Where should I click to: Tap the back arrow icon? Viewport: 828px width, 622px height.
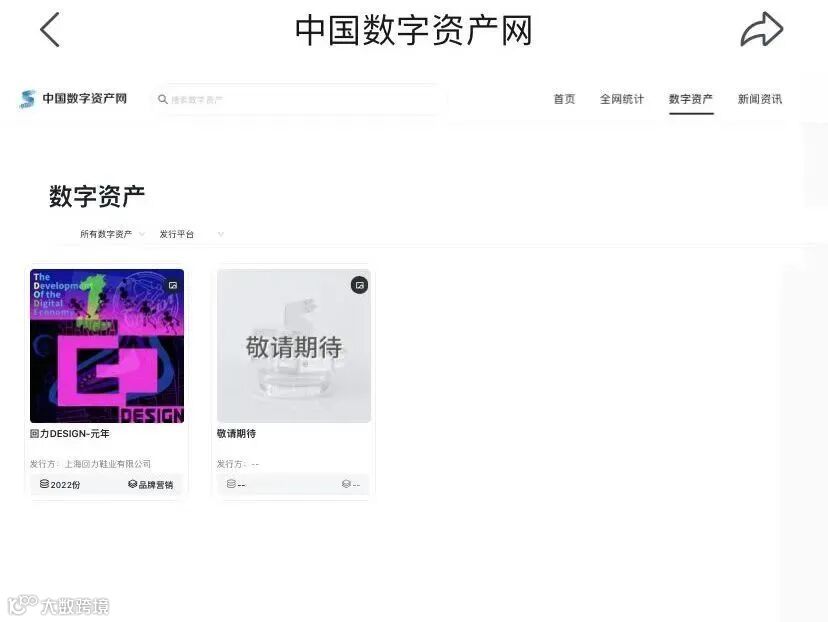[x=50, y=30]
